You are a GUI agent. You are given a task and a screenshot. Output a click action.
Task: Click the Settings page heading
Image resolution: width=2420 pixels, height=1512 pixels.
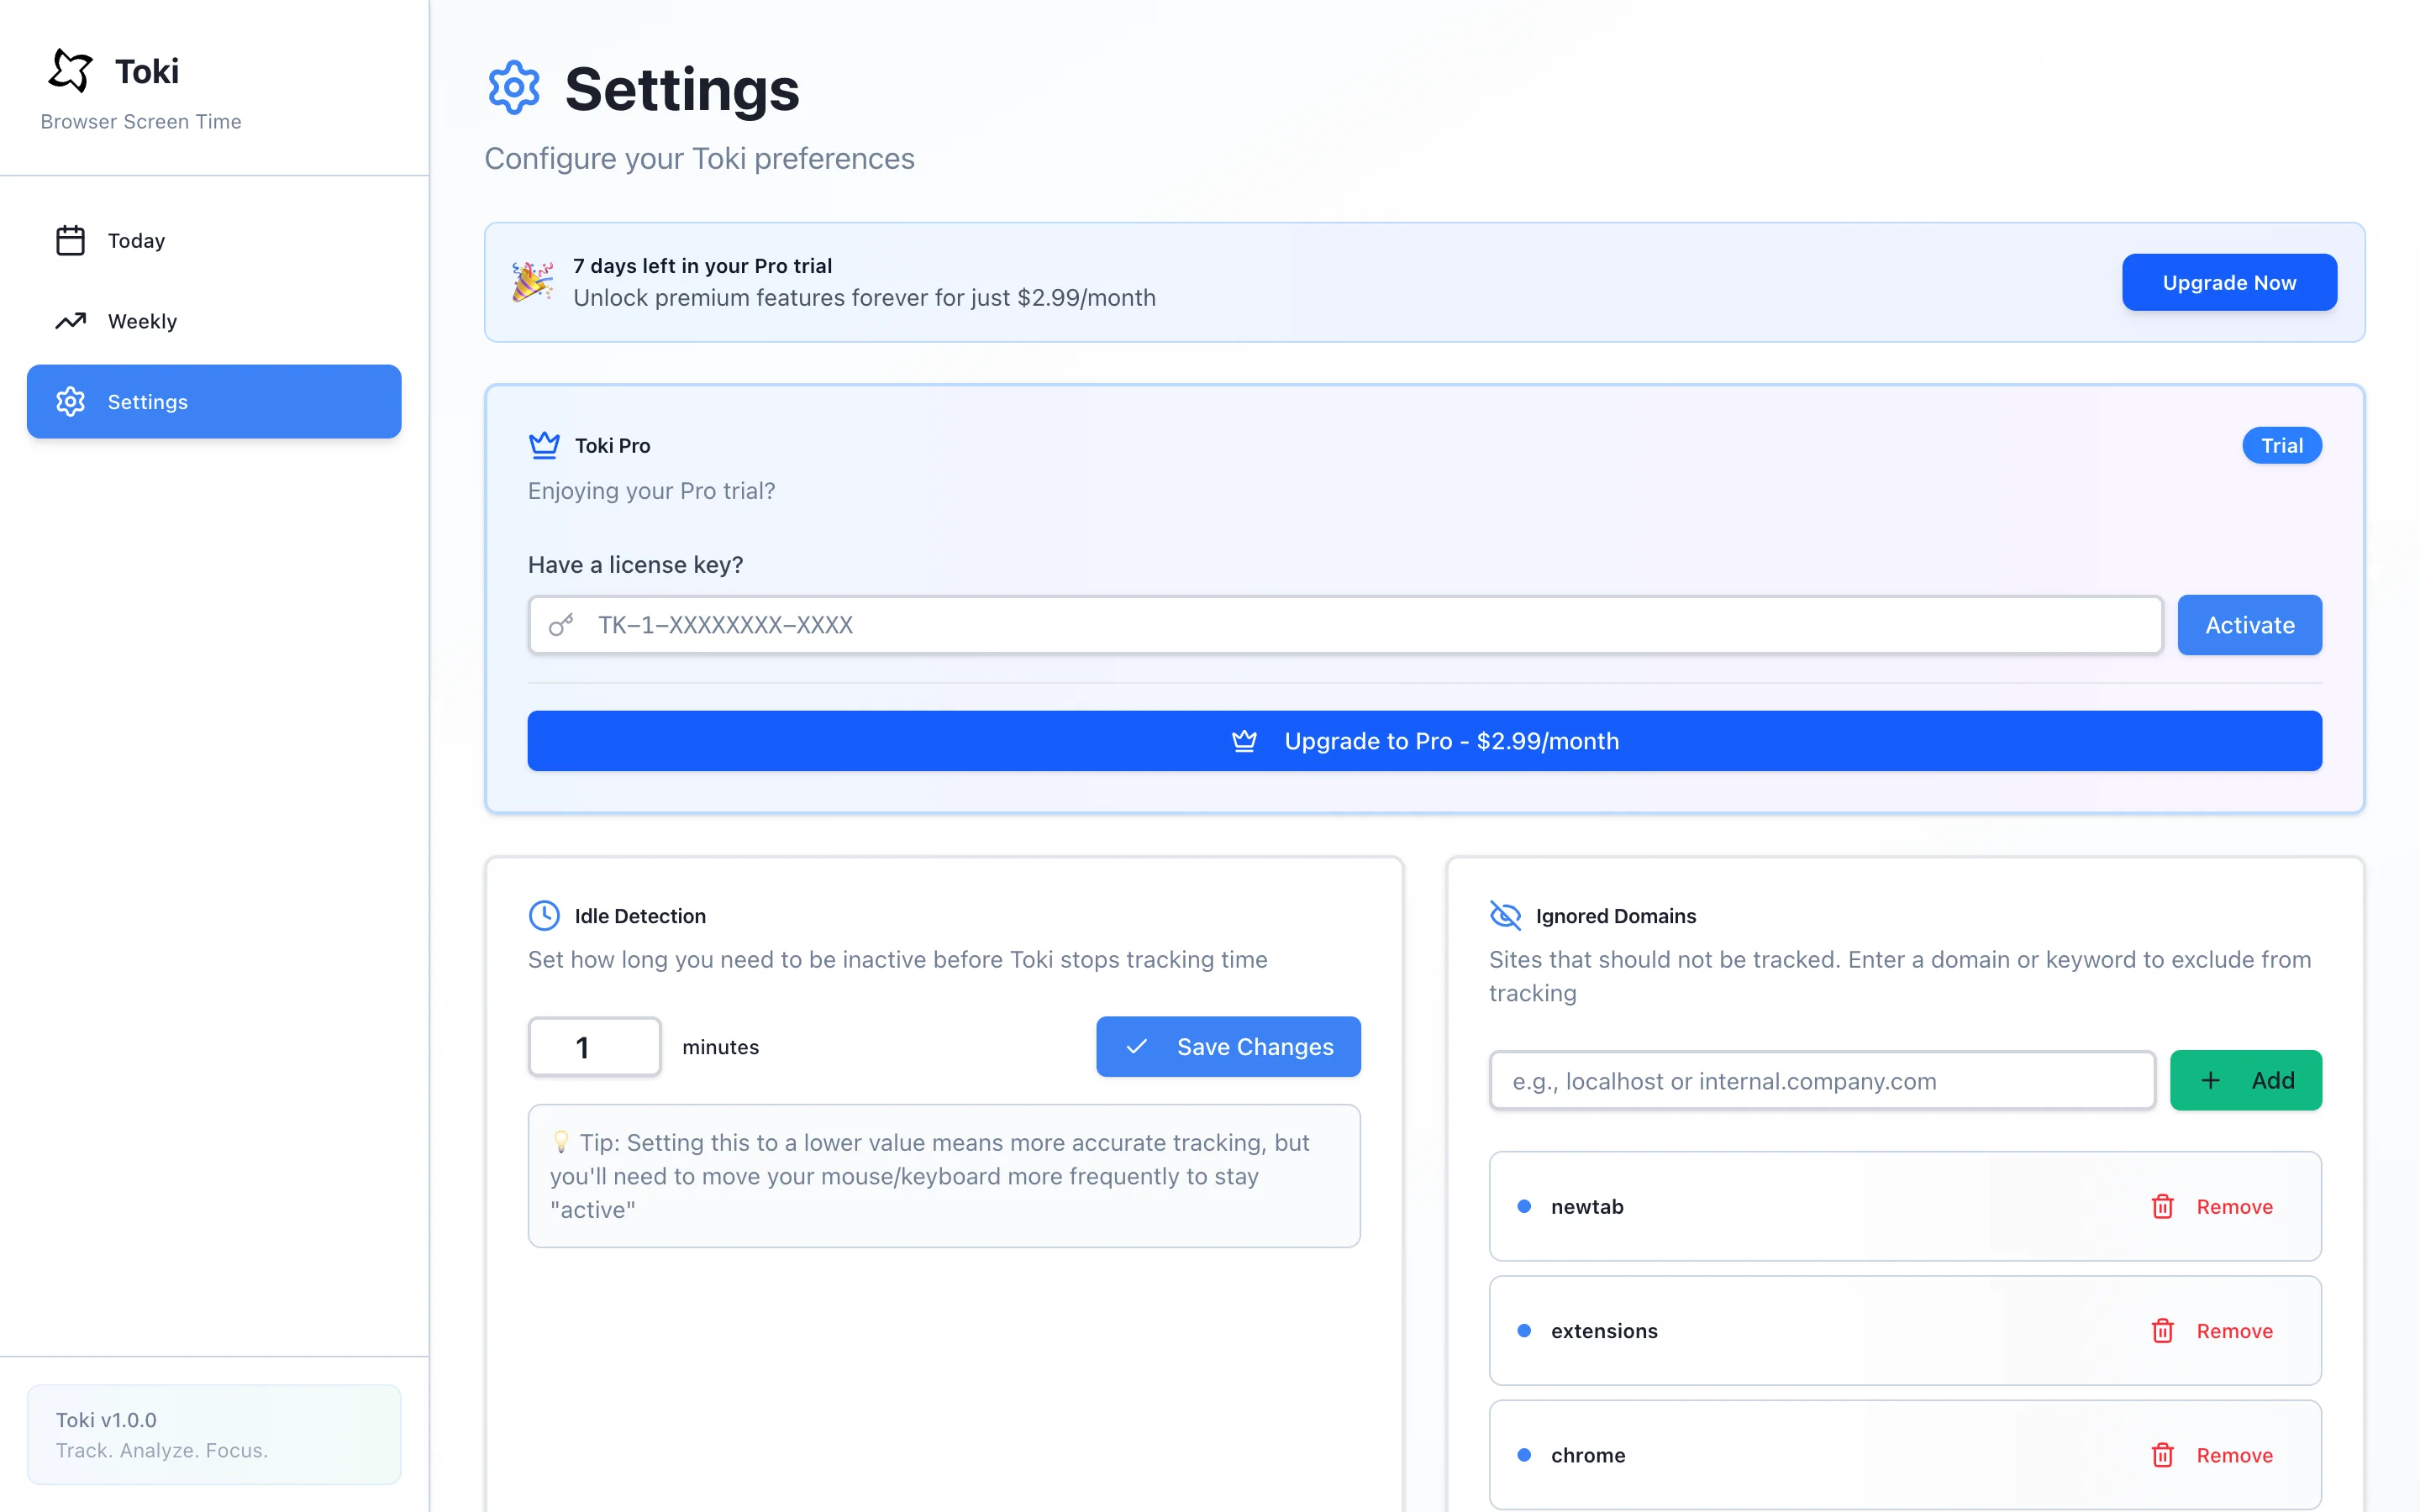[682, 89]
